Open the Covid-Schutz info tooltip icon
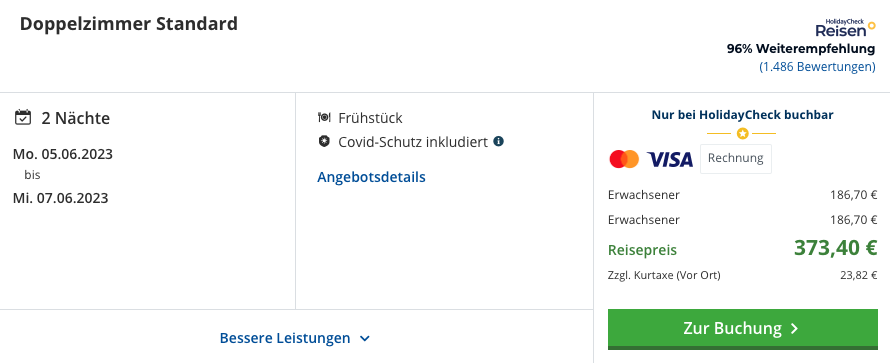The height and width of the screenshot is (363, 890). (x=498, y=141)
